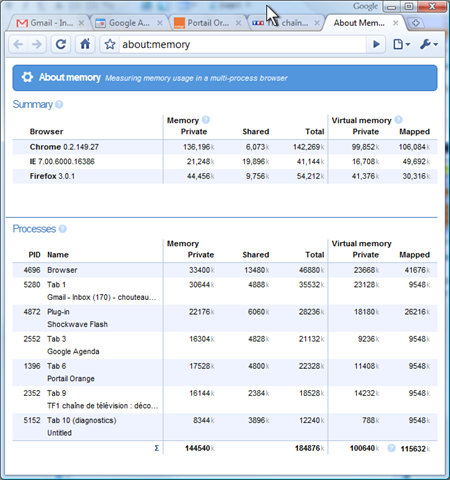Viewport: 450px width, 480px height.
Task: Open the home page via home icon
Action: tap(85, 44)
